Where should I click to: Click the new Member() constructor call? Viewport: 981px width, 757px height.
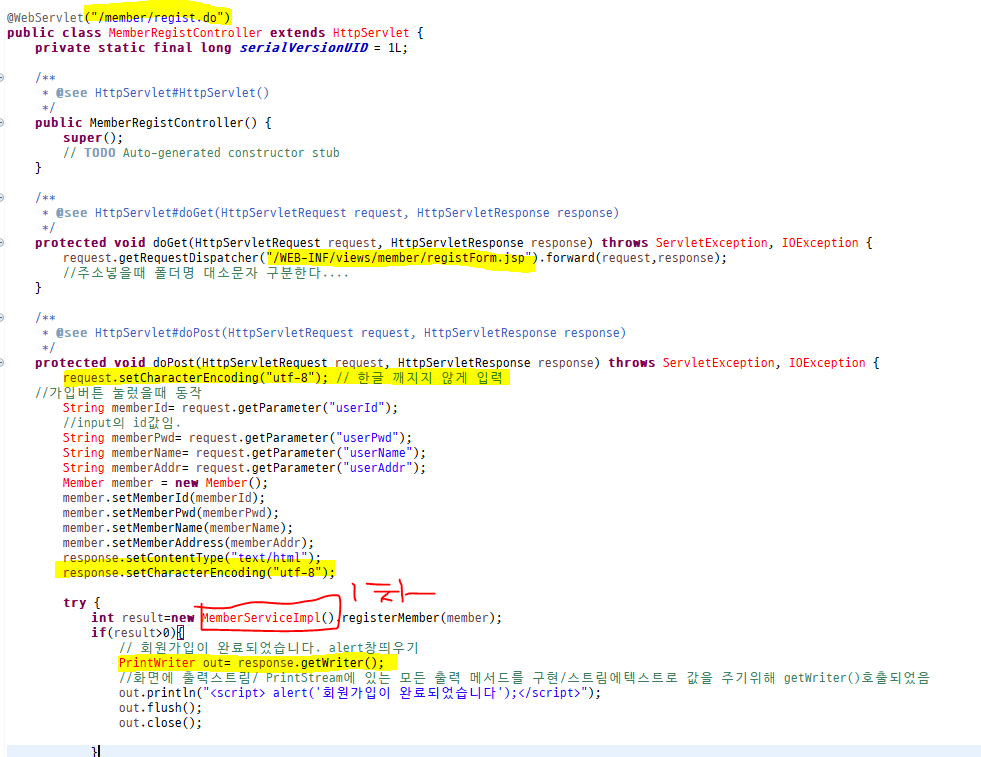[221, 483]
